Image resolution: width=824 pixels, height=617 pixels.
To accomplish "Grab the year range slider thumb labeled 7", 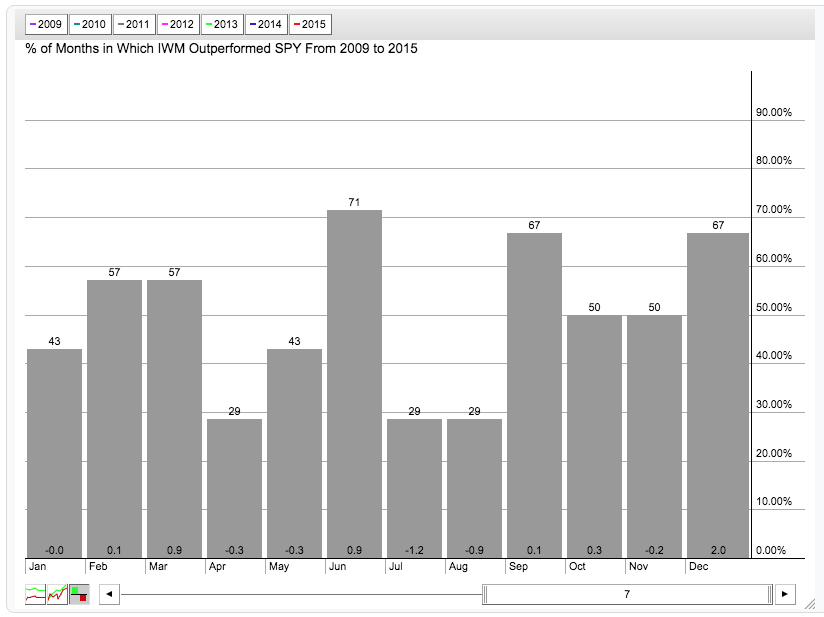I will (627, 594).
